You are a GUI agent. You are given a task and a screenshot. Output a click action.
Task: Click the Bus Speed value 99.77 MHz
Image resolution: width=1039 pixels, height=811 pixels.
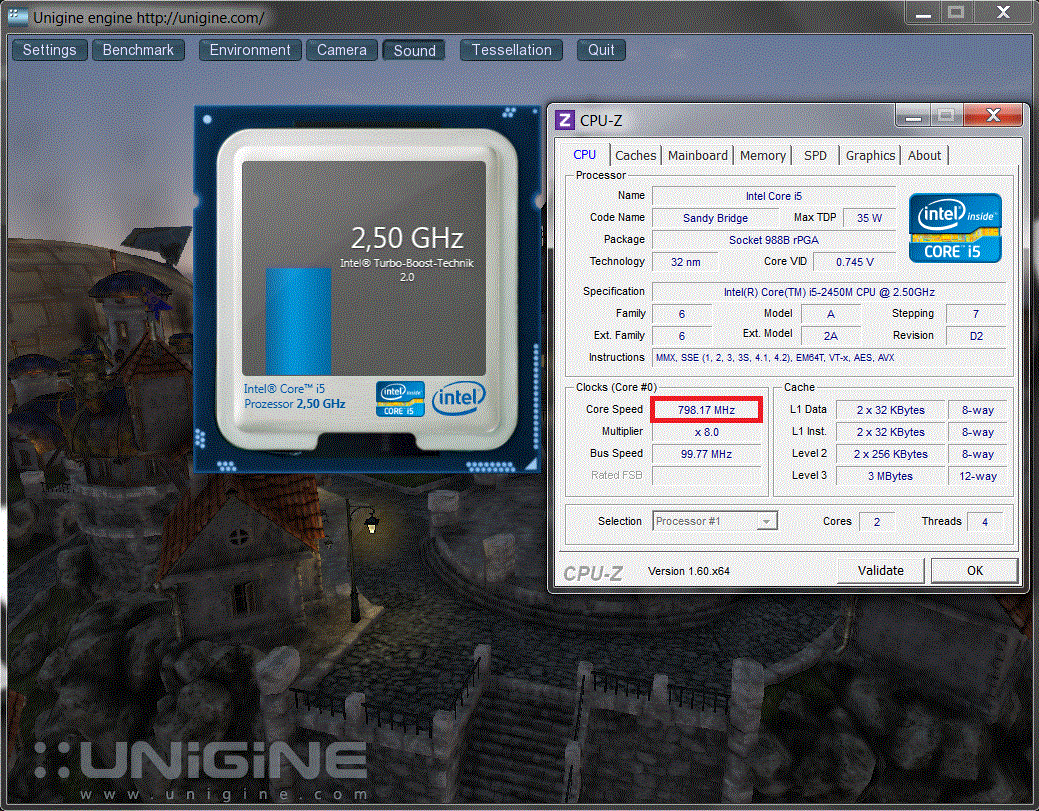tap(706, 455)
